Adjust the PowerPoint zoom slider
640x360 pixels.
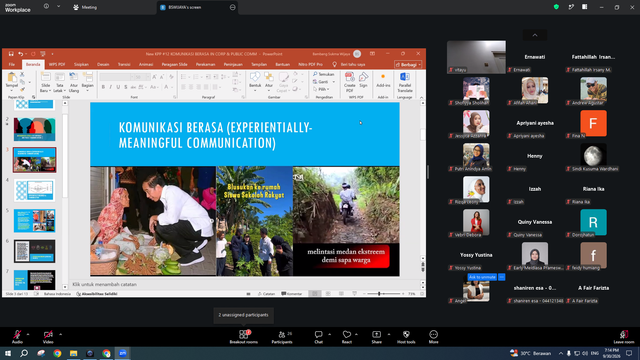pos(379,293)
